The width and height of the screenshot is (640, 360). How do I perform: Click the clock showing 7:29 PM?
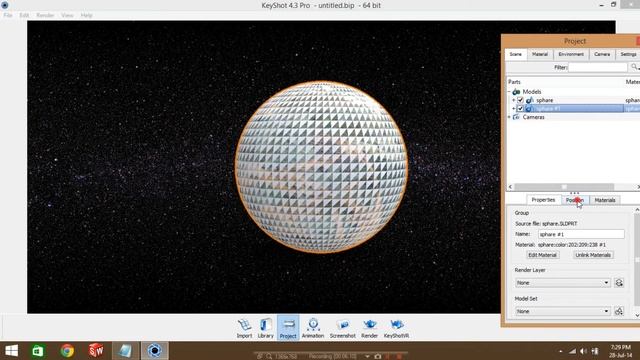620,347
